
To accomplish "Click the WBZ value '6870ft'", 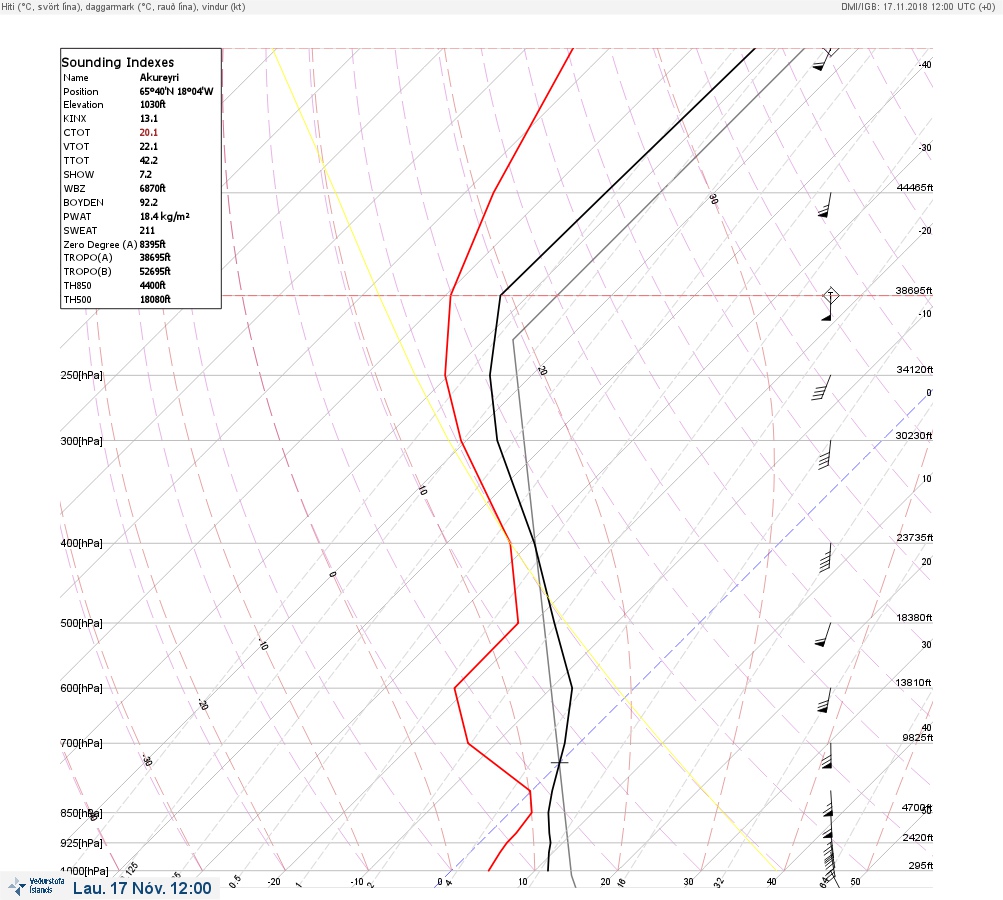I will (153, 189).
